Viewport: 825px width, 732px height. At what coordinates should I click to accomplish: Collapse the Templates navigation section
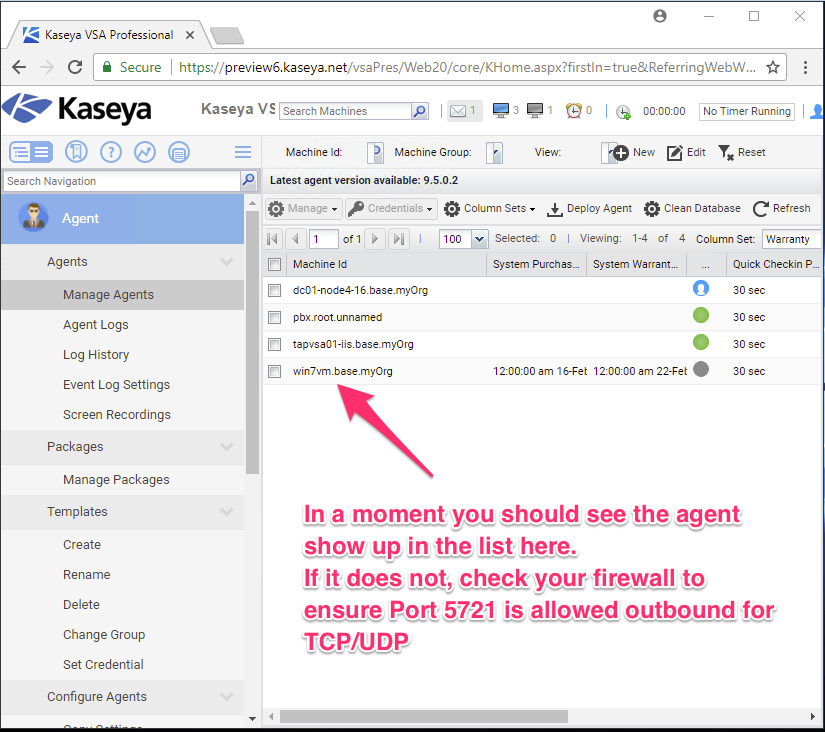tap(227, 512)
